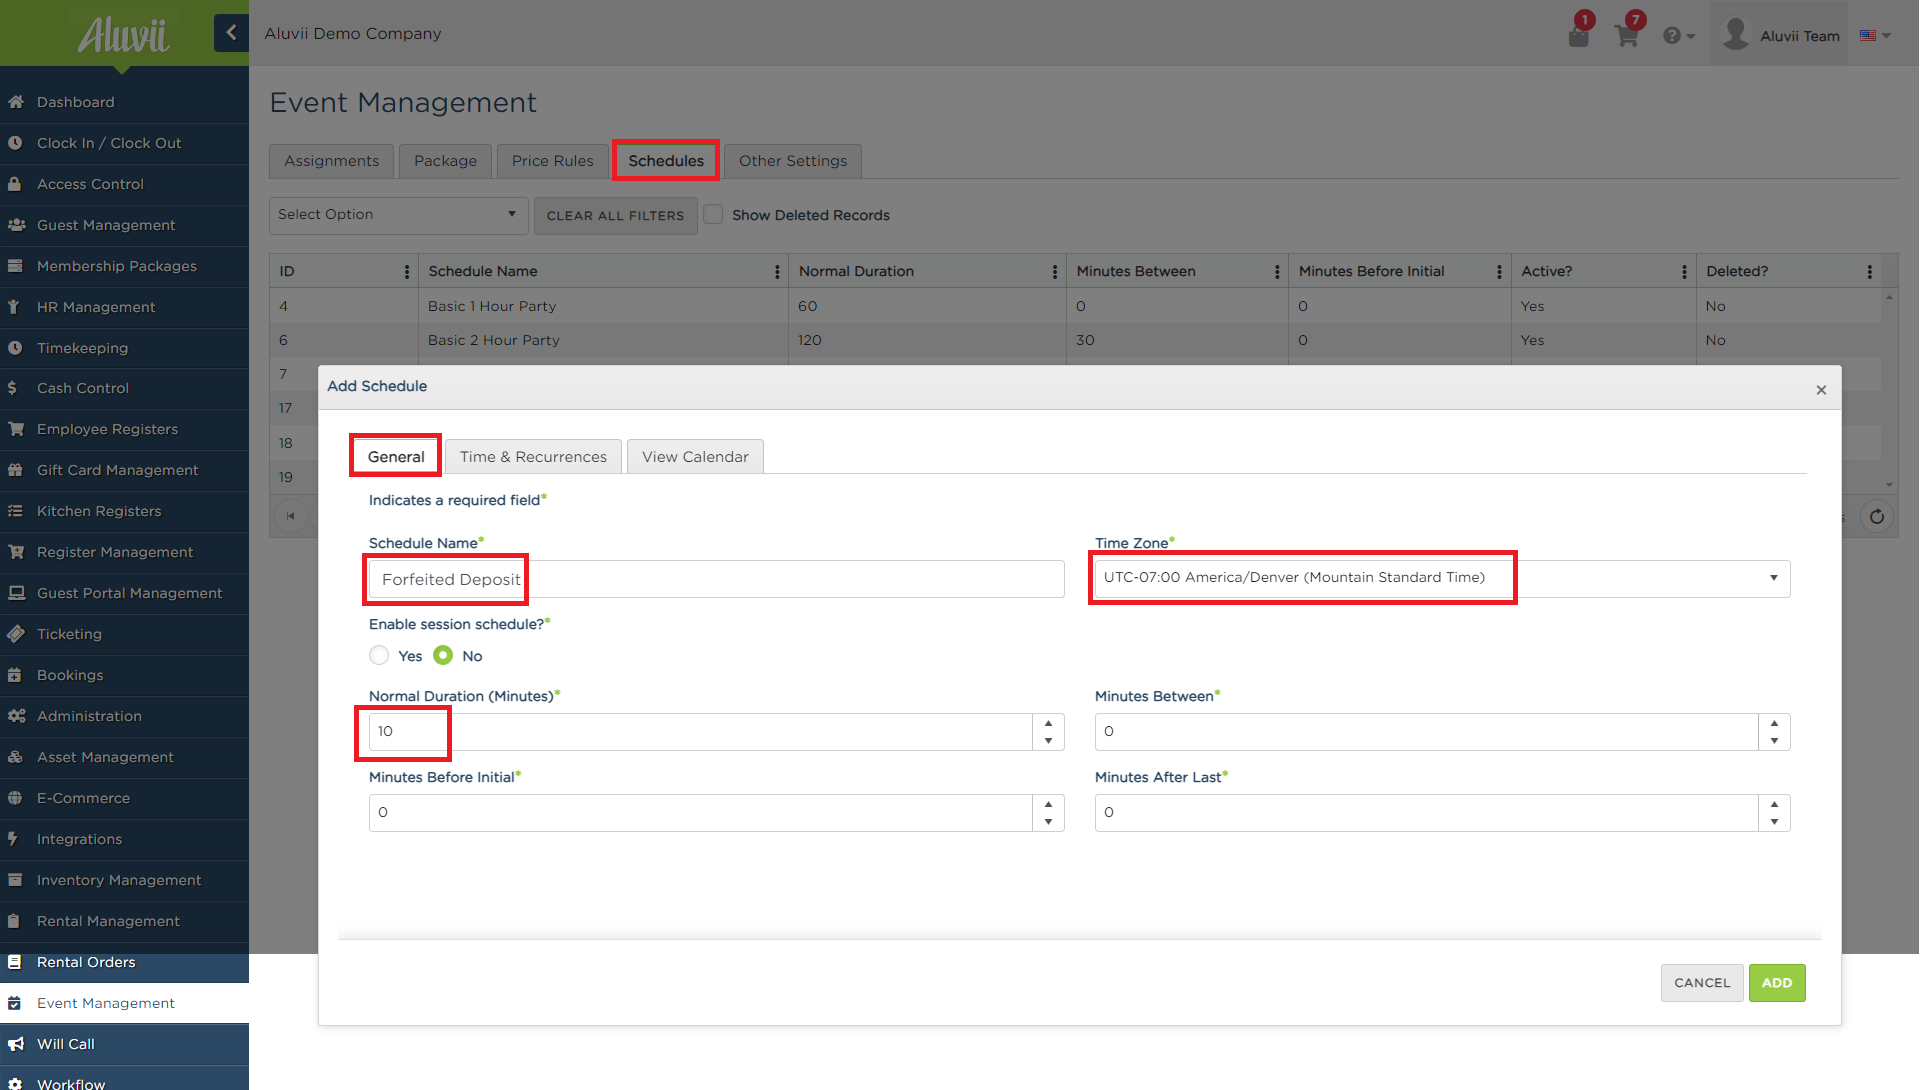Open Guest Portal Management in sidebar

pyautogui.click(x=124, y=593)
